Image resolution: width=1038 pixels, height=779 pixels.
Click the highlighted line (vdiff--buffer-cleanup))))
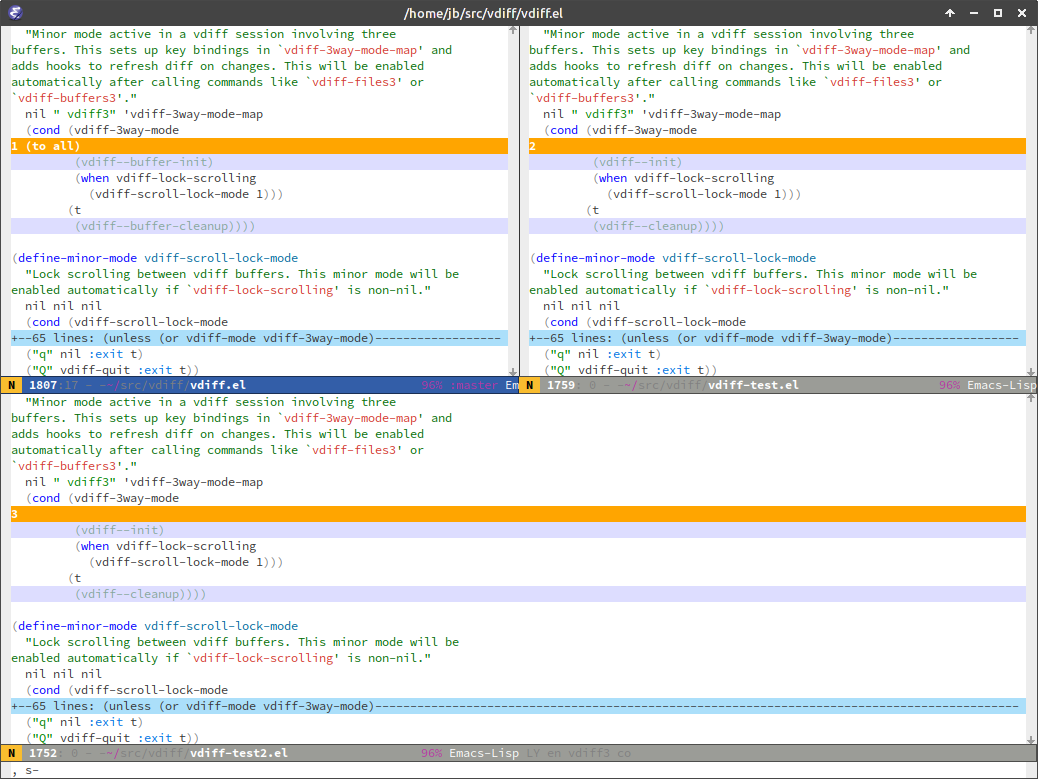pos(260,226)
